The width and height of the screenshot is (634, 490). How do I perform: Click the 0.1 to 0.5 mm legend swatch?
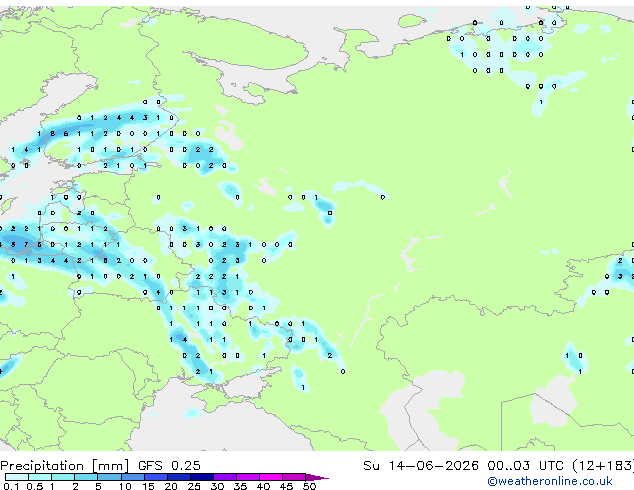[x=17, y=477]
